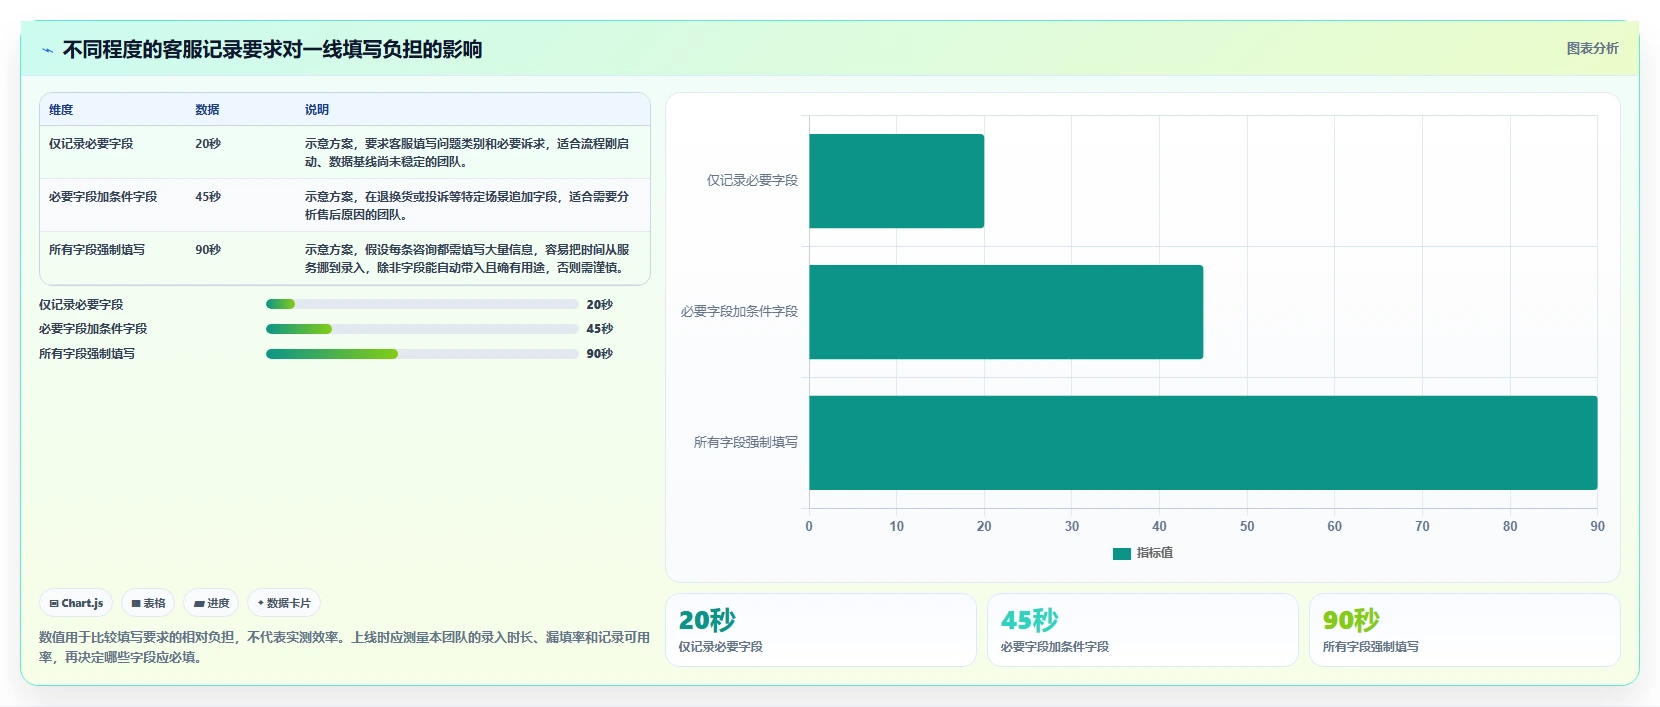Click the 所有字段强制填写 progress bar
Viewport: 1660px width, 707px height.
(422, 353)
